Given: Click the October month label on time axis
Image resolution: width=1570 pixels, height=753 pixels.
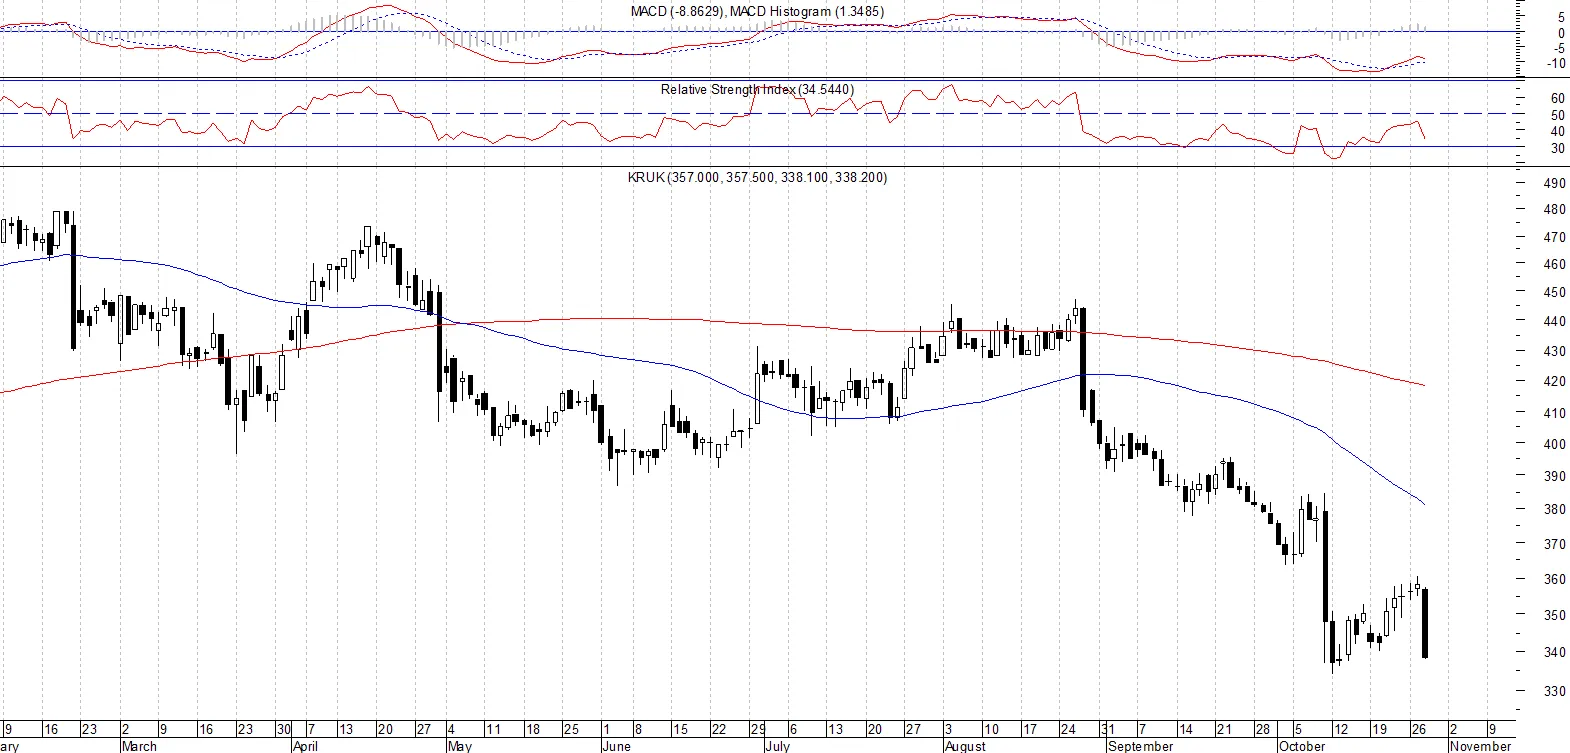Looking at the screenshot, I should 1302,746.
